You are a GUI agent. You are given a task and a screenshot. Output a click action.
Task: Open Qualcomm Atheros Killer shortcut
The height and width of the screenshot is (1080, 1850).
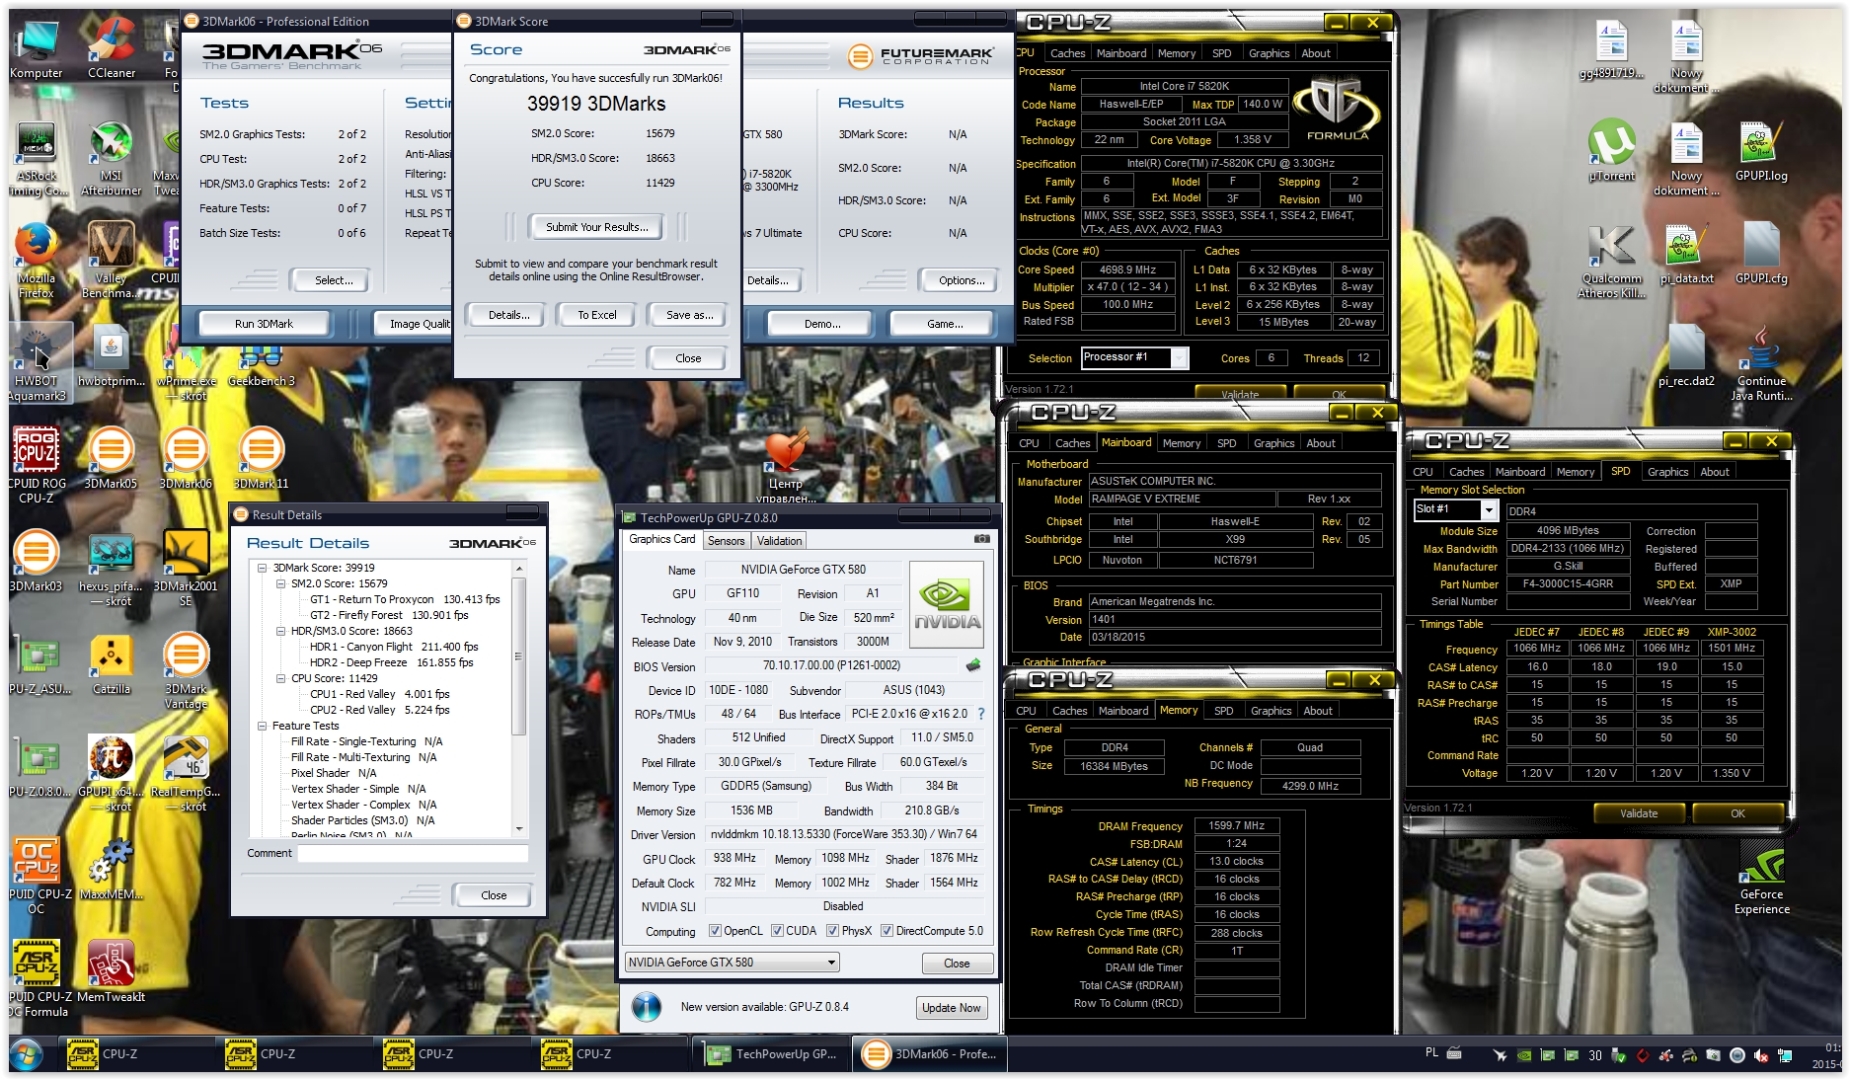pyautogui.click(x=1611, y=260)
